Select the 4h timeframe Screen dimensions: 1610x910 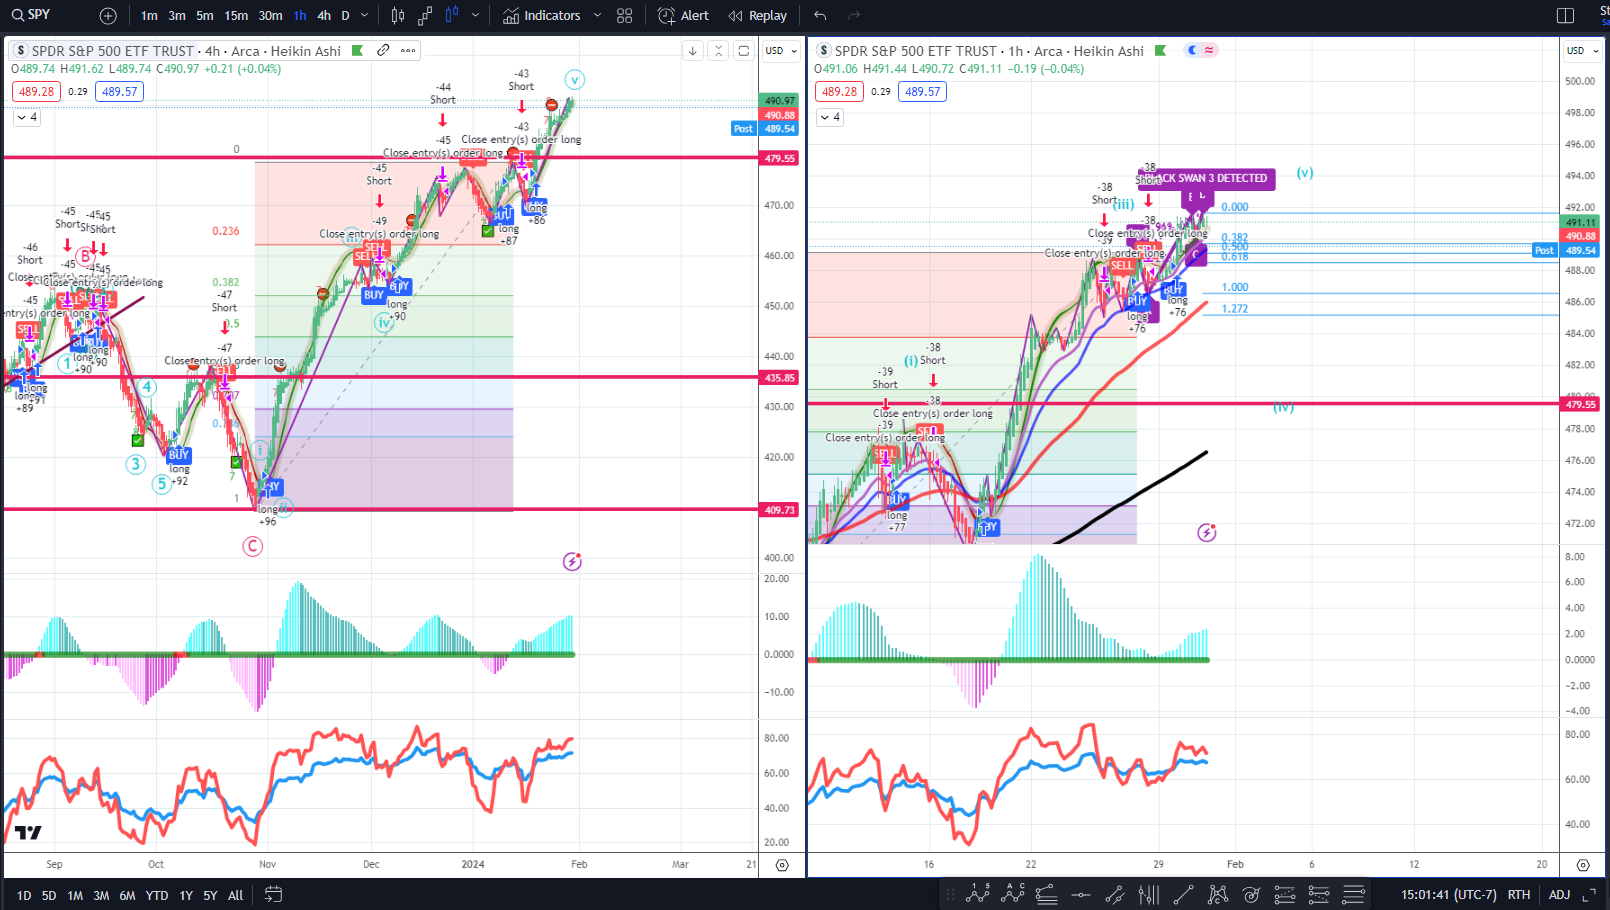tap(324, 16)
